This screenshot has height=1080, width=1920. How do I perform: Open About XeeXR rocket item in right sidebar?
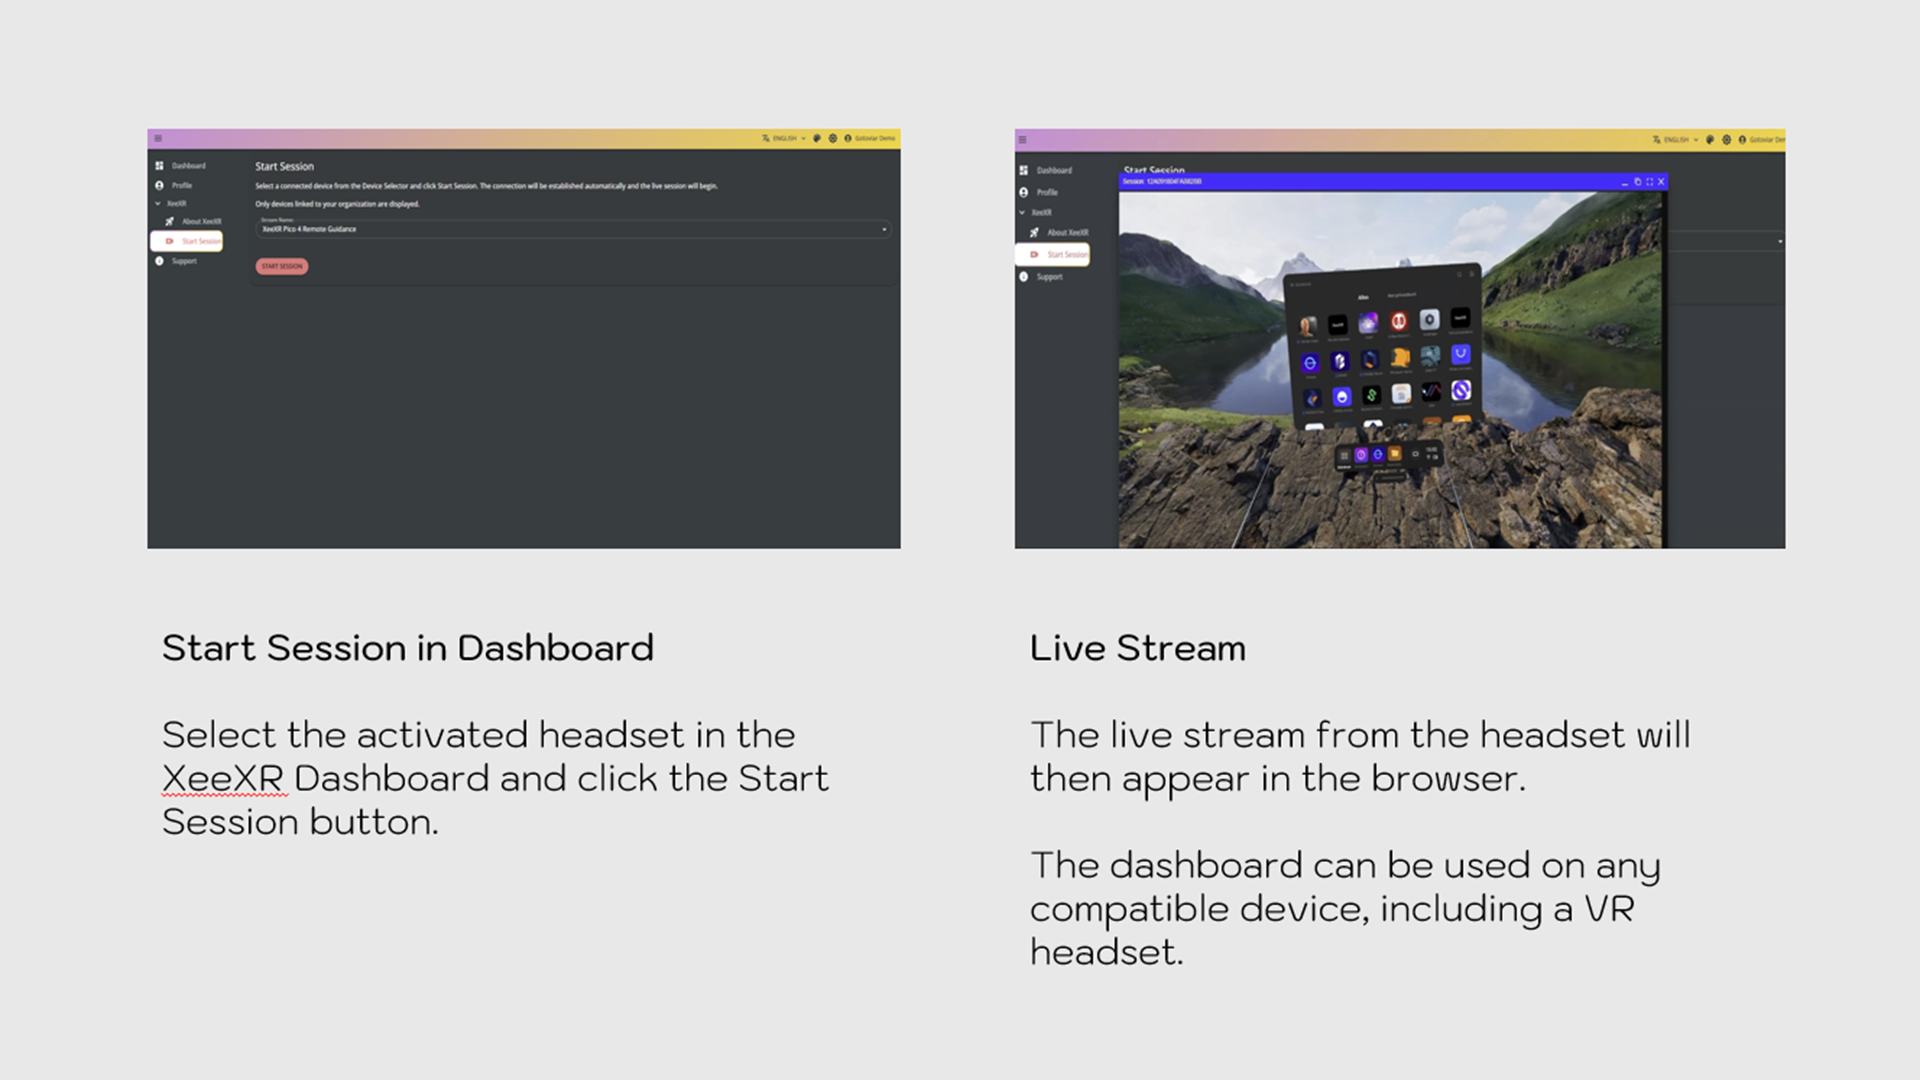[x=1059, y=232]
